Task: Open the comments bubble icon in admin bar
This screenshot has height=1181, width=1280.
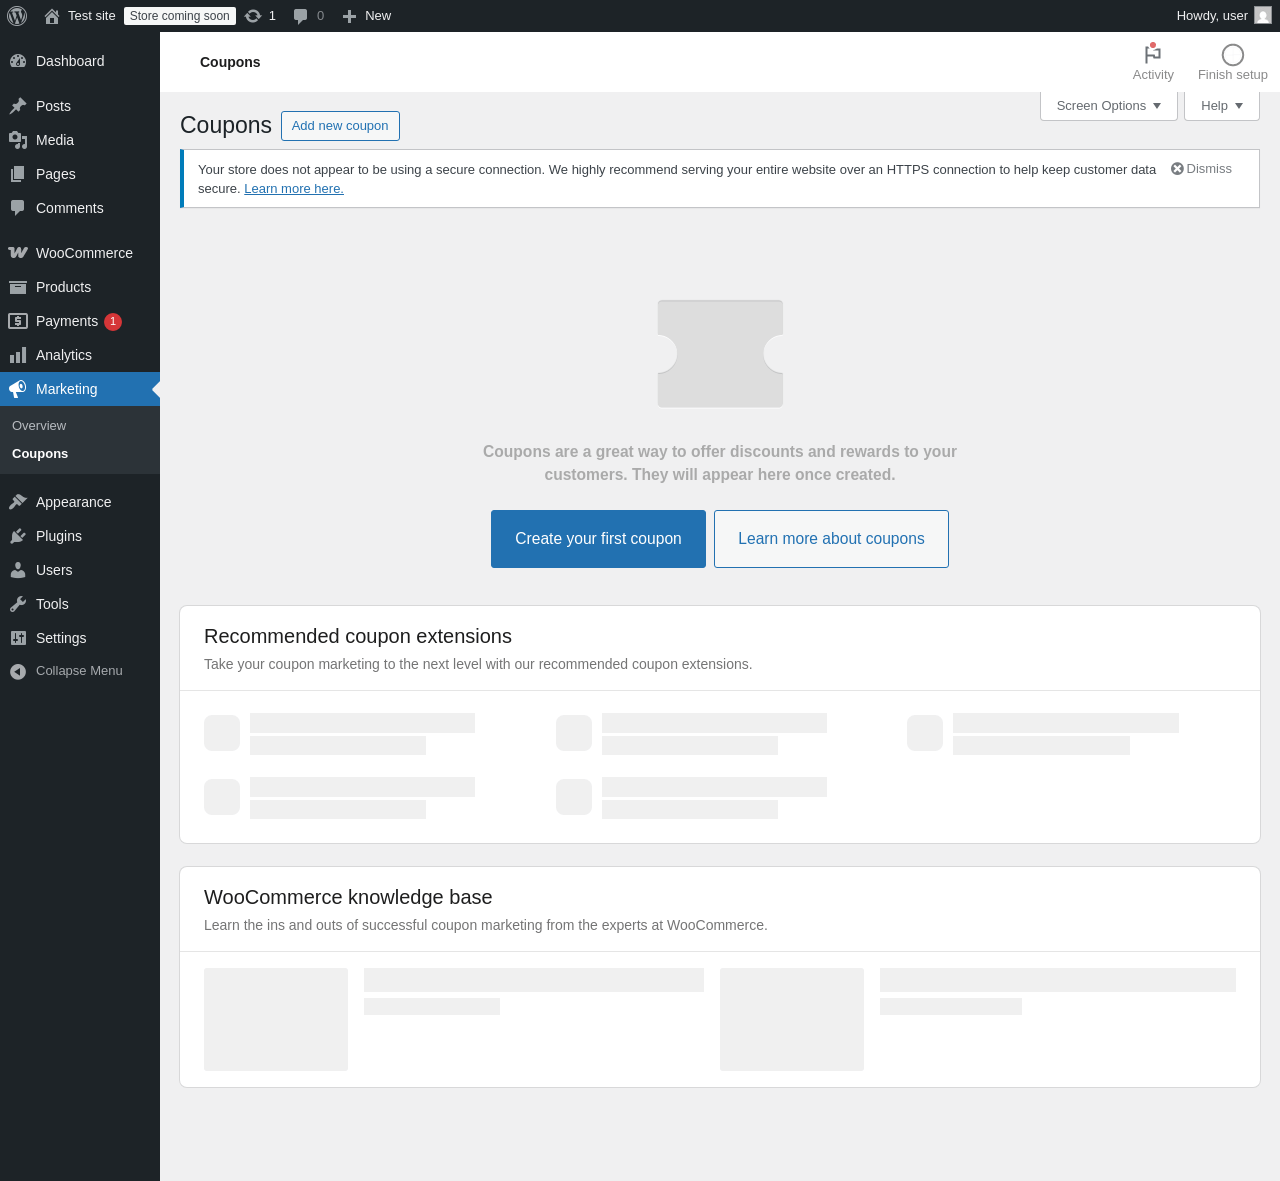Action: click(301, 16)
